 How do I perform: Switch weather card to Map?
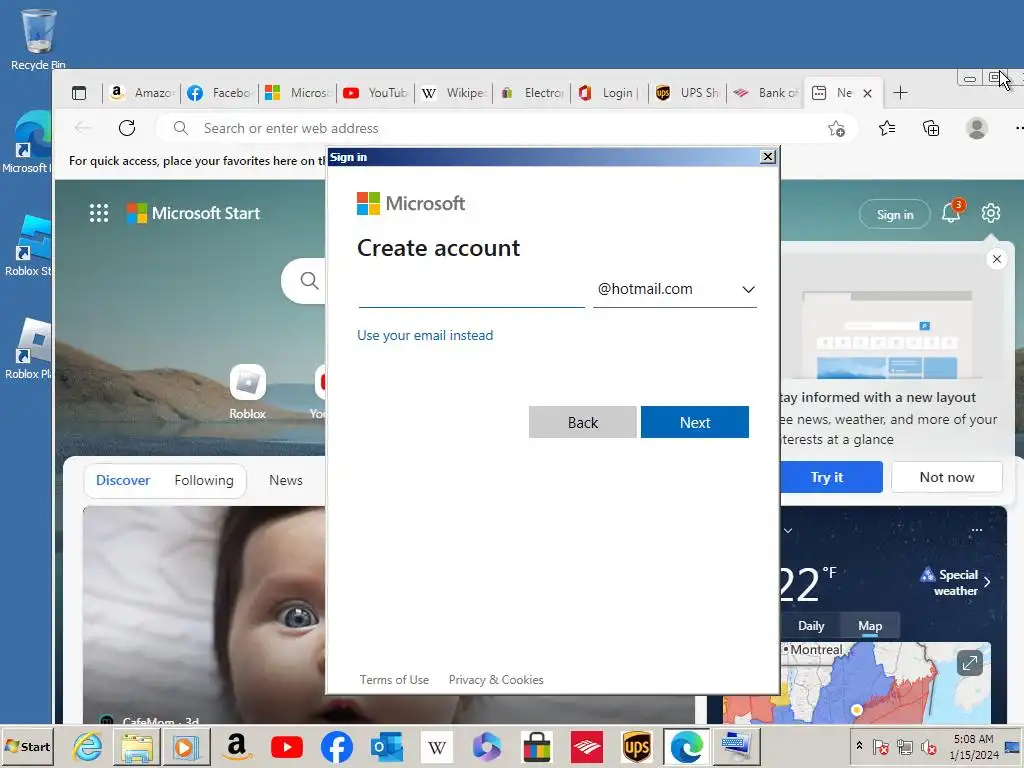(870, 626)
